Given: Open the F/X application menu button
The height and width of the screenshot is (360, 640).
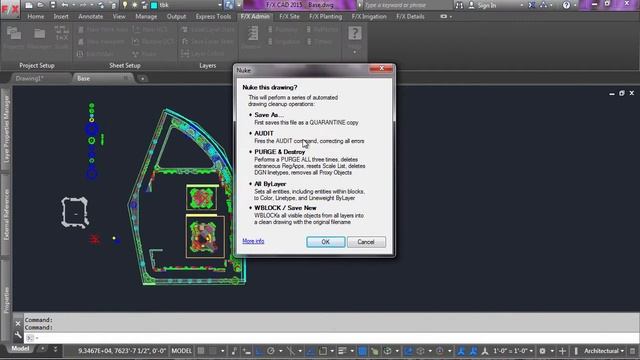Looking at the screenshot, I should point(10,9).
